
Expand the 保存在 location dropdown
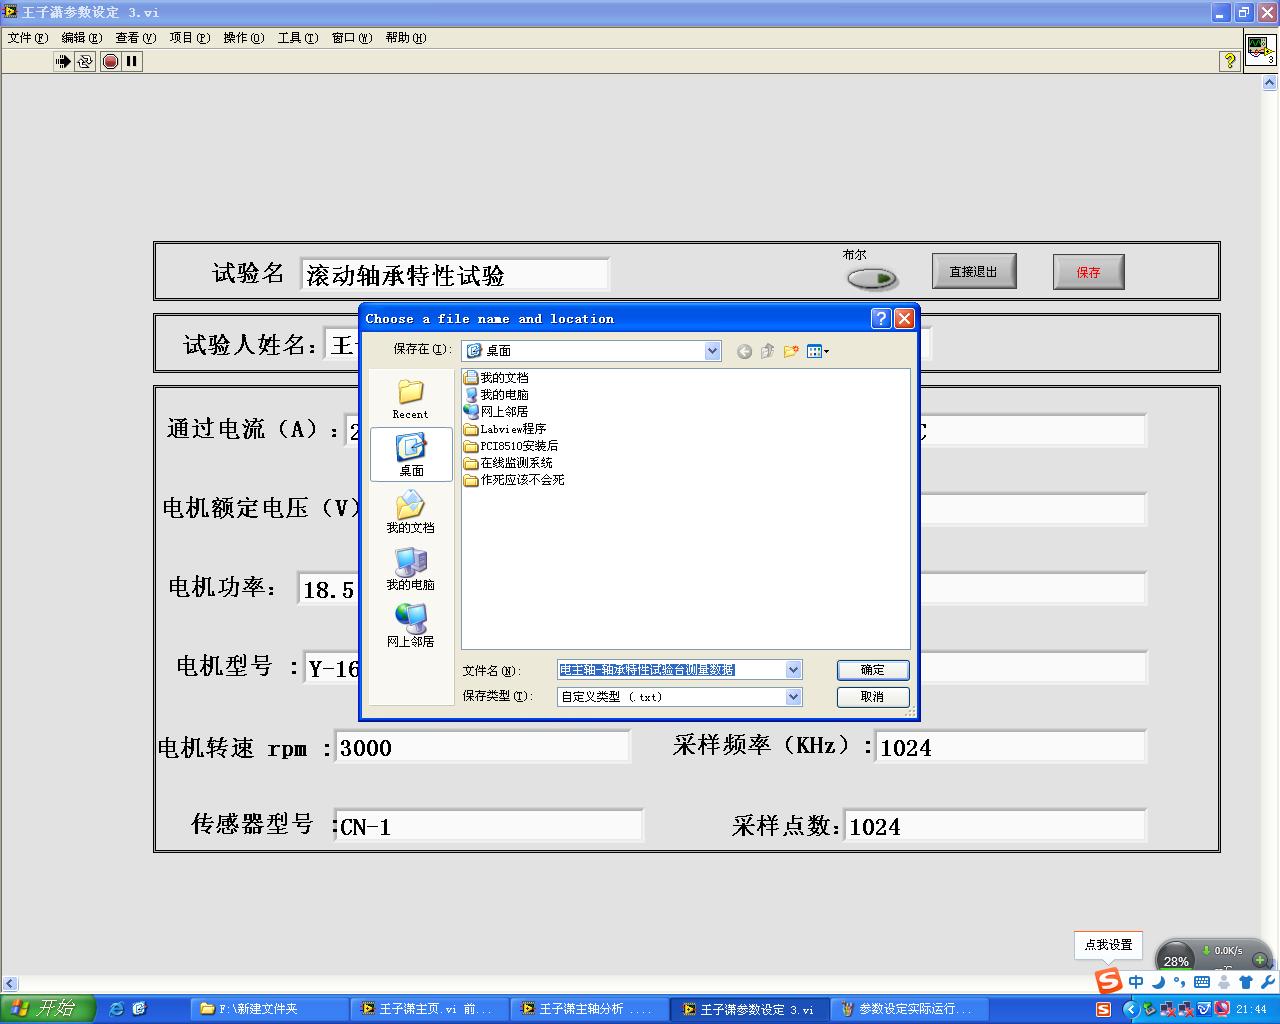tap(712, 351)
